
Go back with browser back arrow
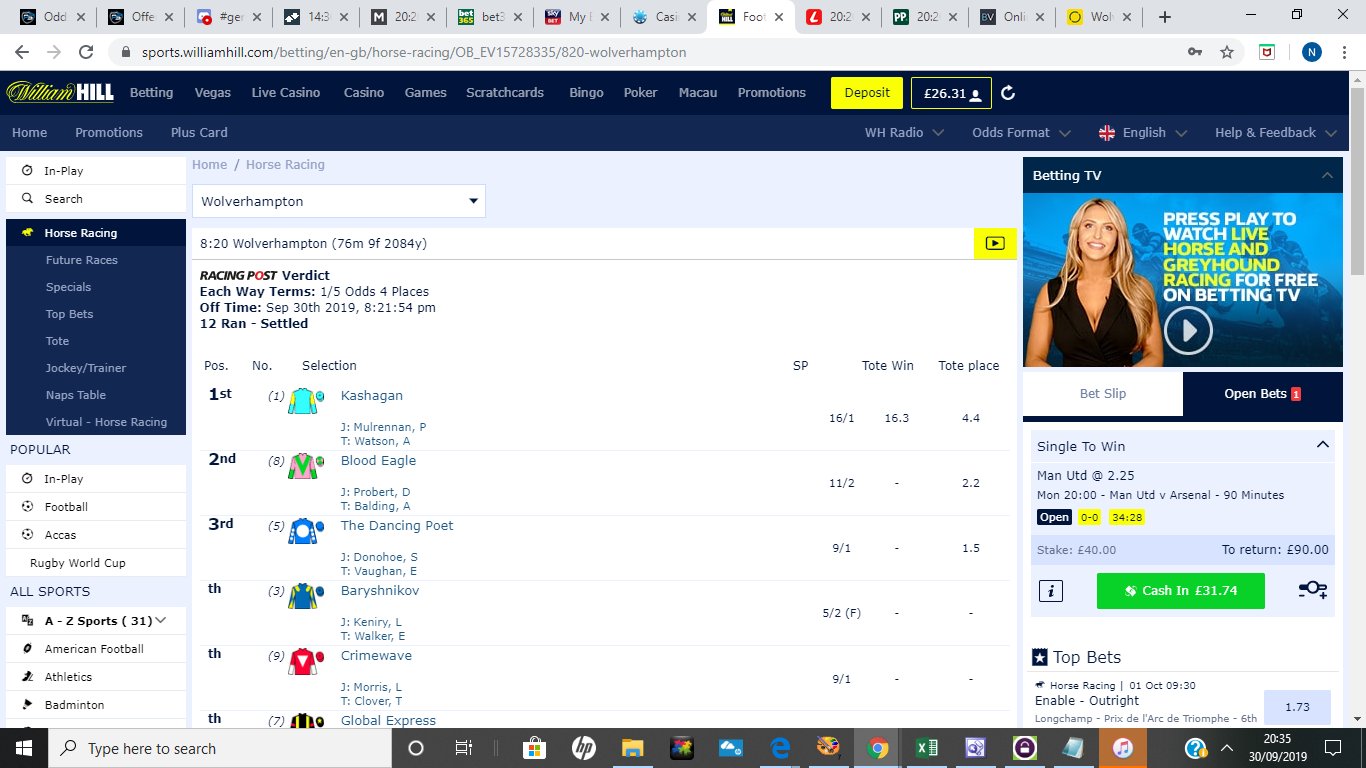click(x=22, y=52)
